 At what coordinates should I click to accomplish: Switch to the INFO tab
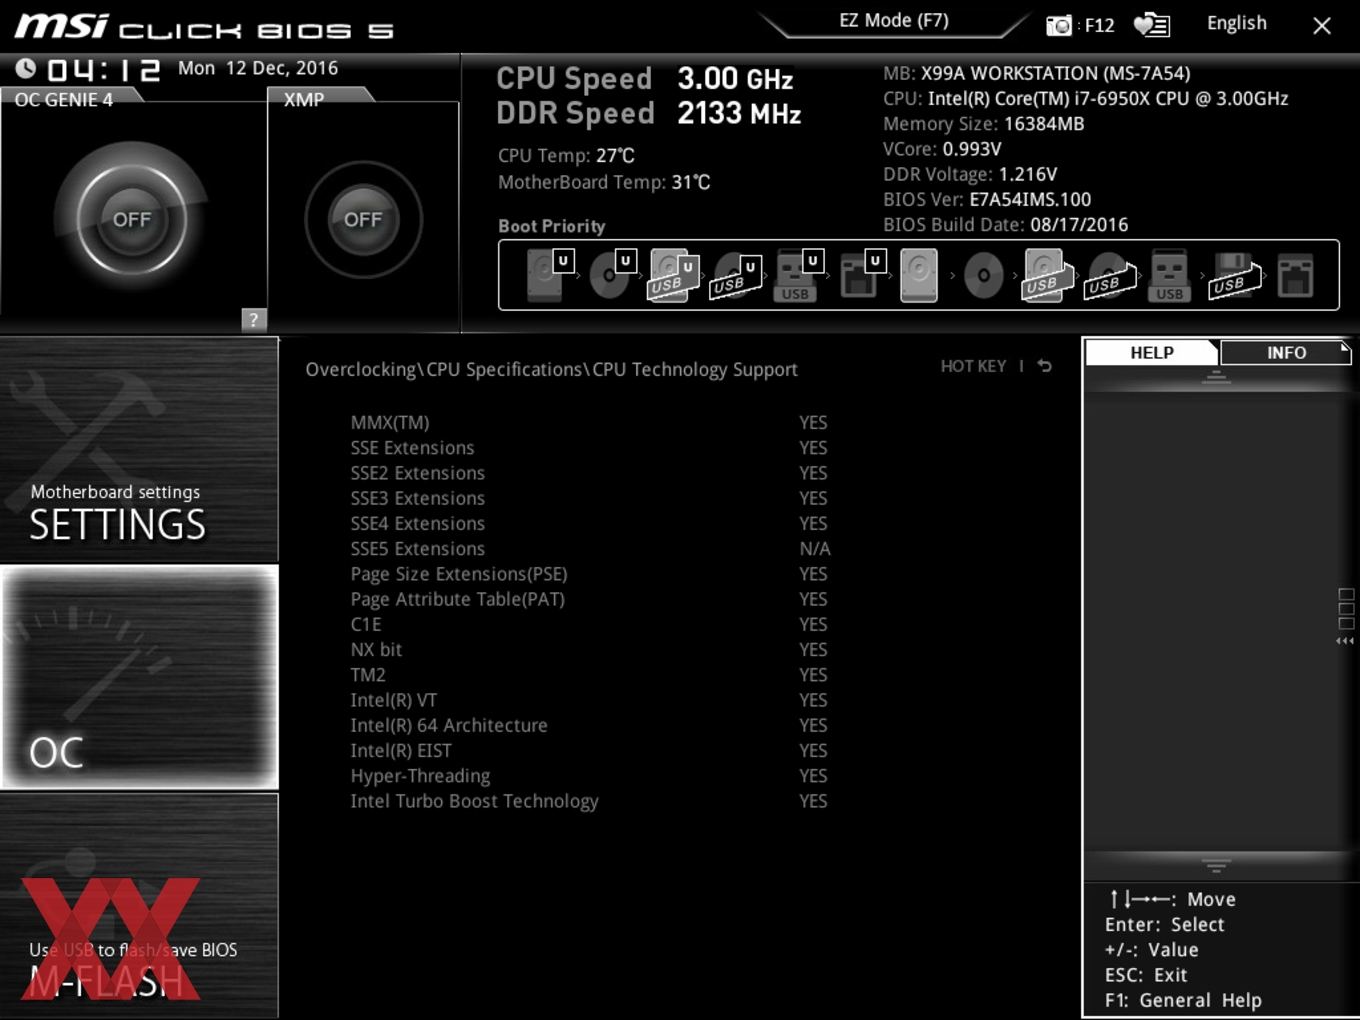point(1286,352)
